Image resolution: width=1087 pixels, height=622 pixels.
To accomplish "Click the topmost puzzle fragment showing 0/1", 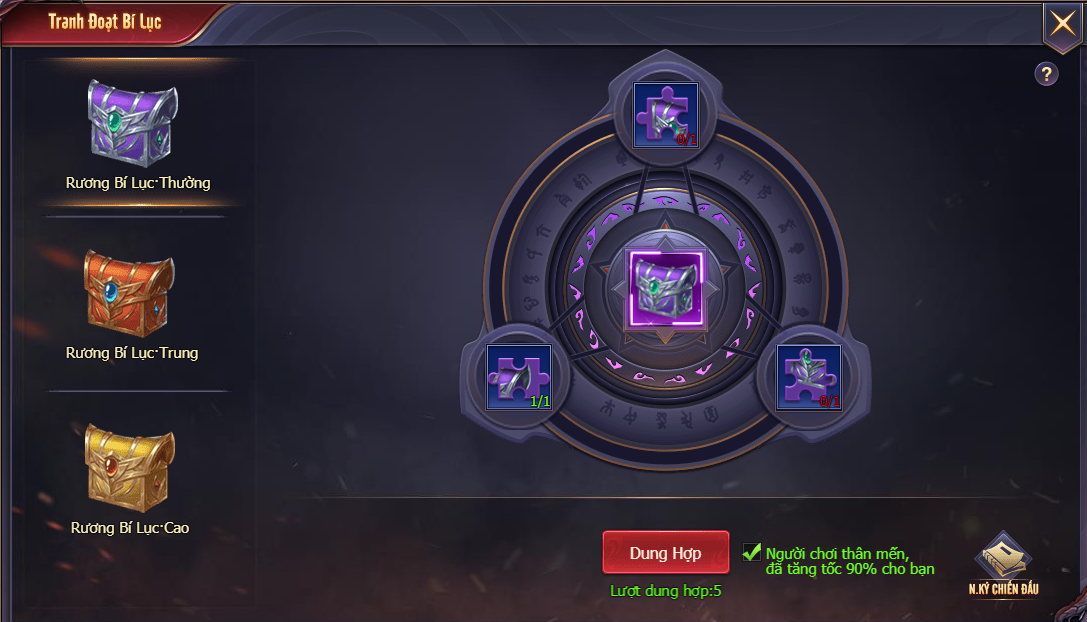I will [x=666, y=114].
